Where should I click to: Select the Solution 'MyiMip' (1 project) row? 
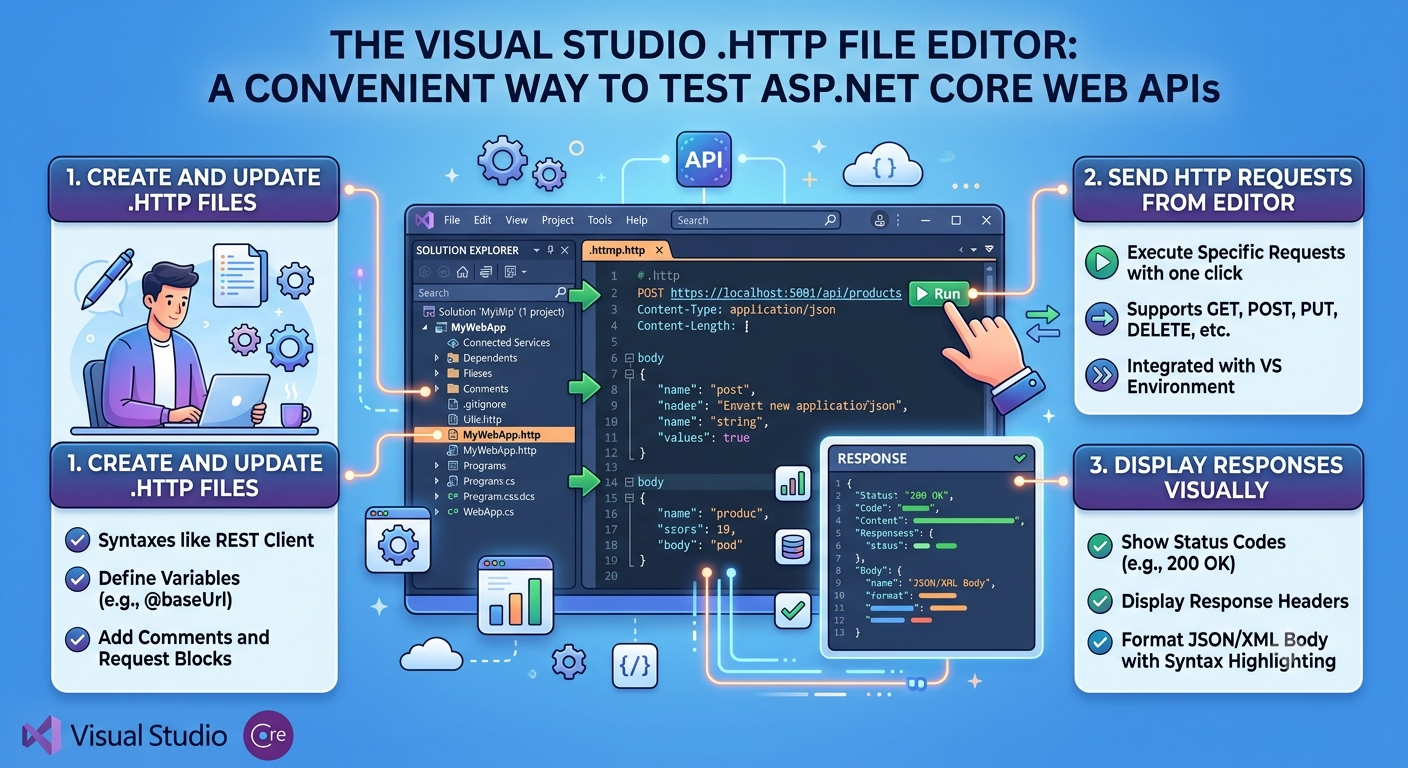click(495, 312)
